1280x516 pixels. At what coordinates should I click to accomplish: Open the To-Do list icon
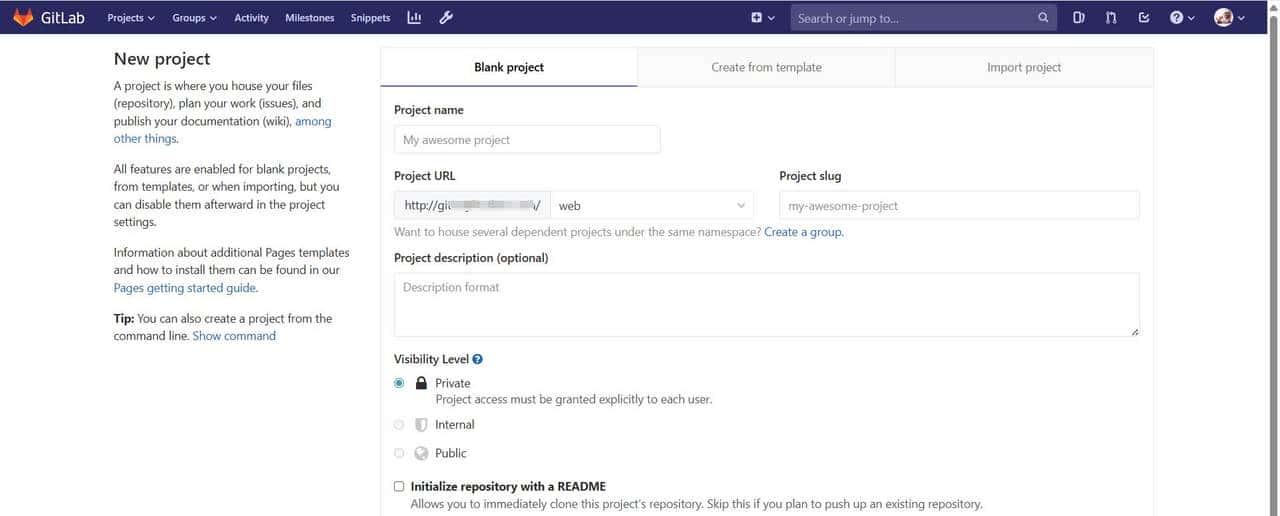(x=1144, y=17)
